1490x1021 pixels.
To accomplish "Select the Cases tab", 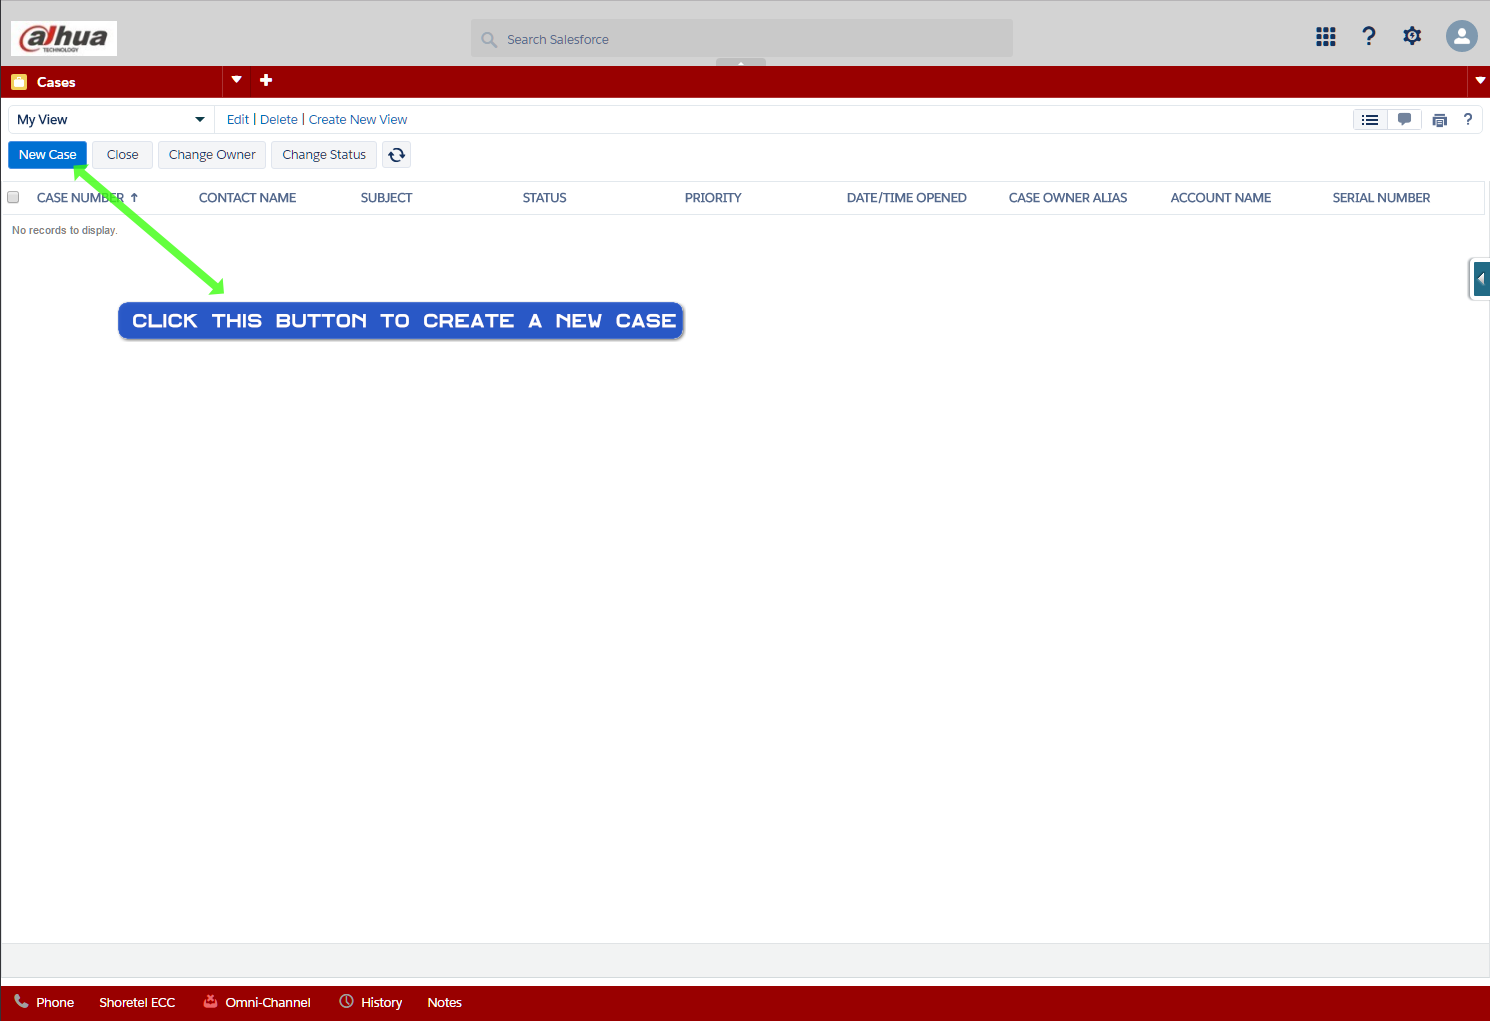I will (x=112, y=82).
